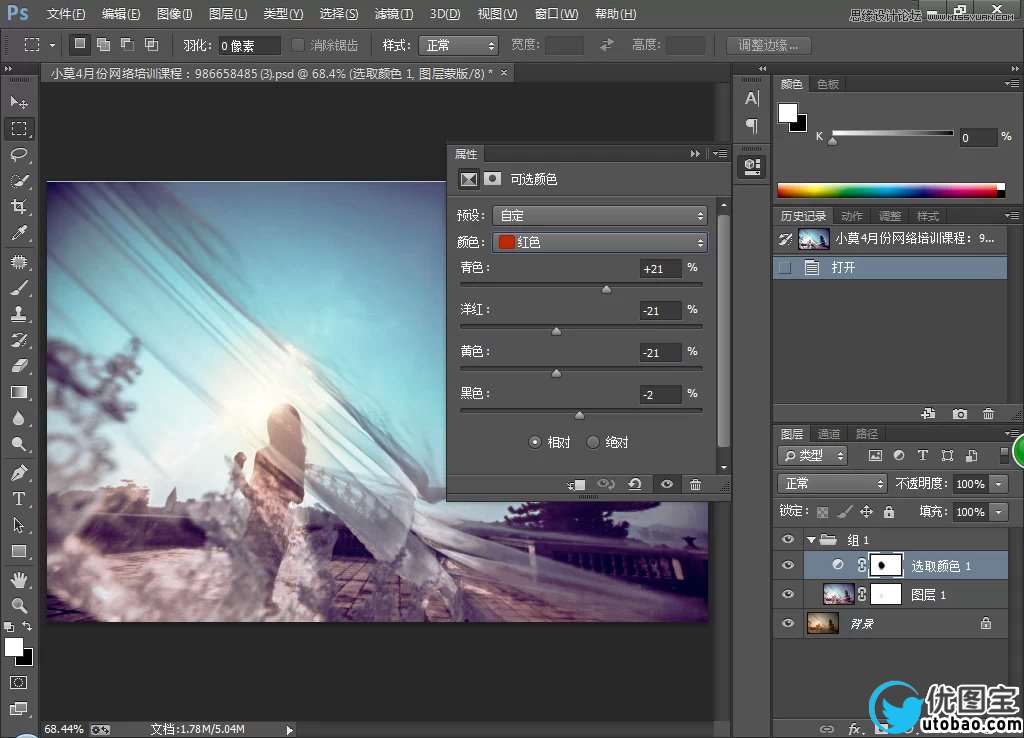Select the Eyedropper tool

[19, 233]
